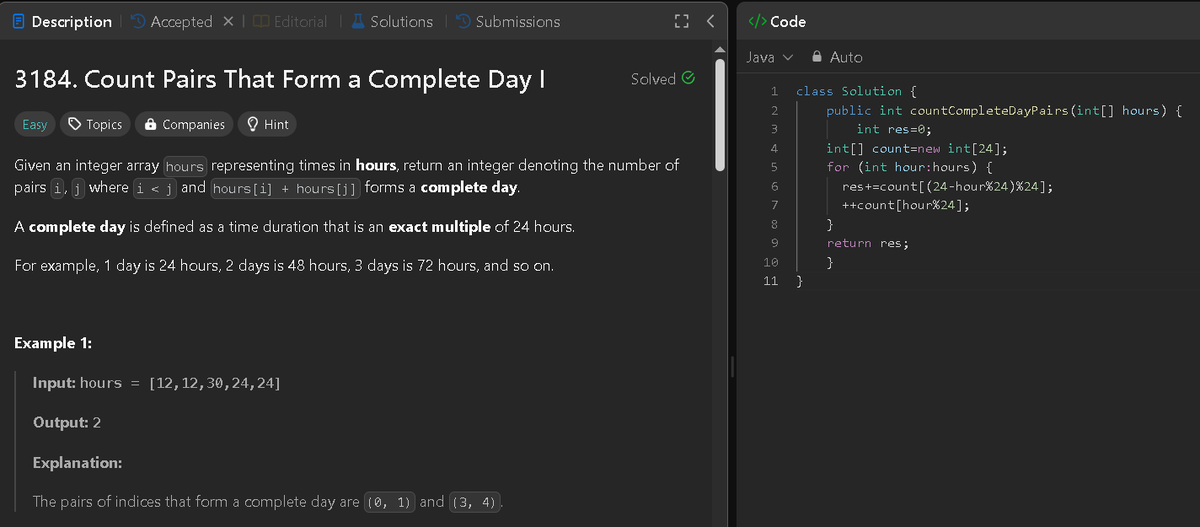Click the Code panel header icon
Viewport: 1200px width, 527px height.
click(x=756, y=21)
